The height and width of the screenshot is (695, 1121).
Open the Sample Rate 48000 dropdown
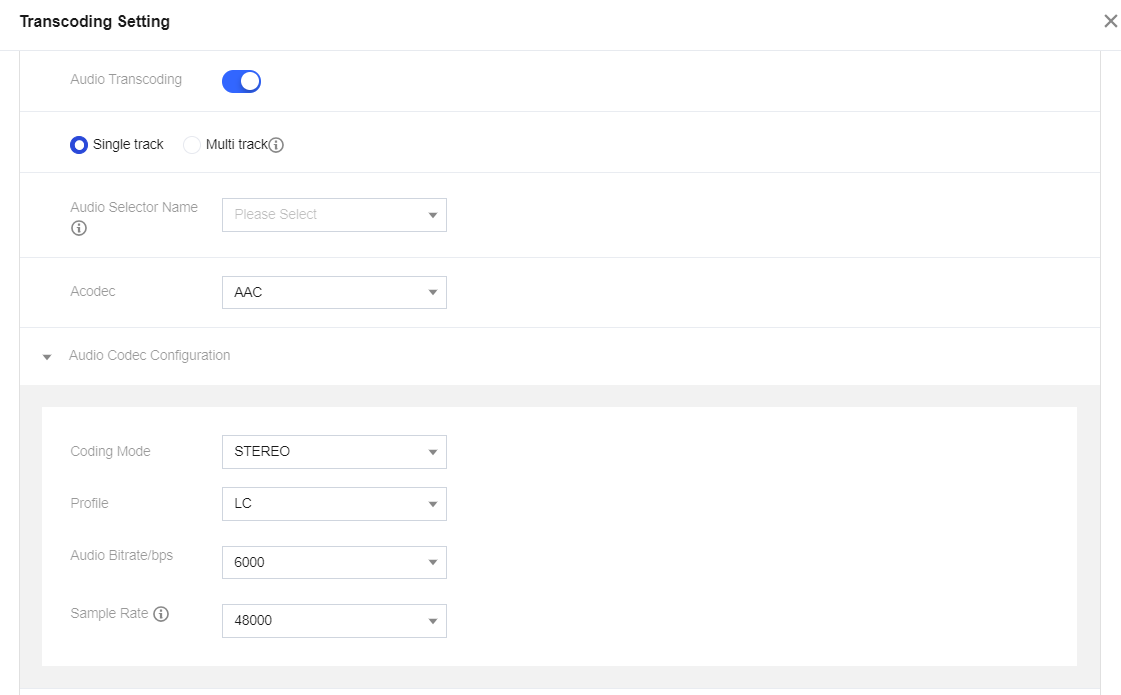(x=333, y=621)
